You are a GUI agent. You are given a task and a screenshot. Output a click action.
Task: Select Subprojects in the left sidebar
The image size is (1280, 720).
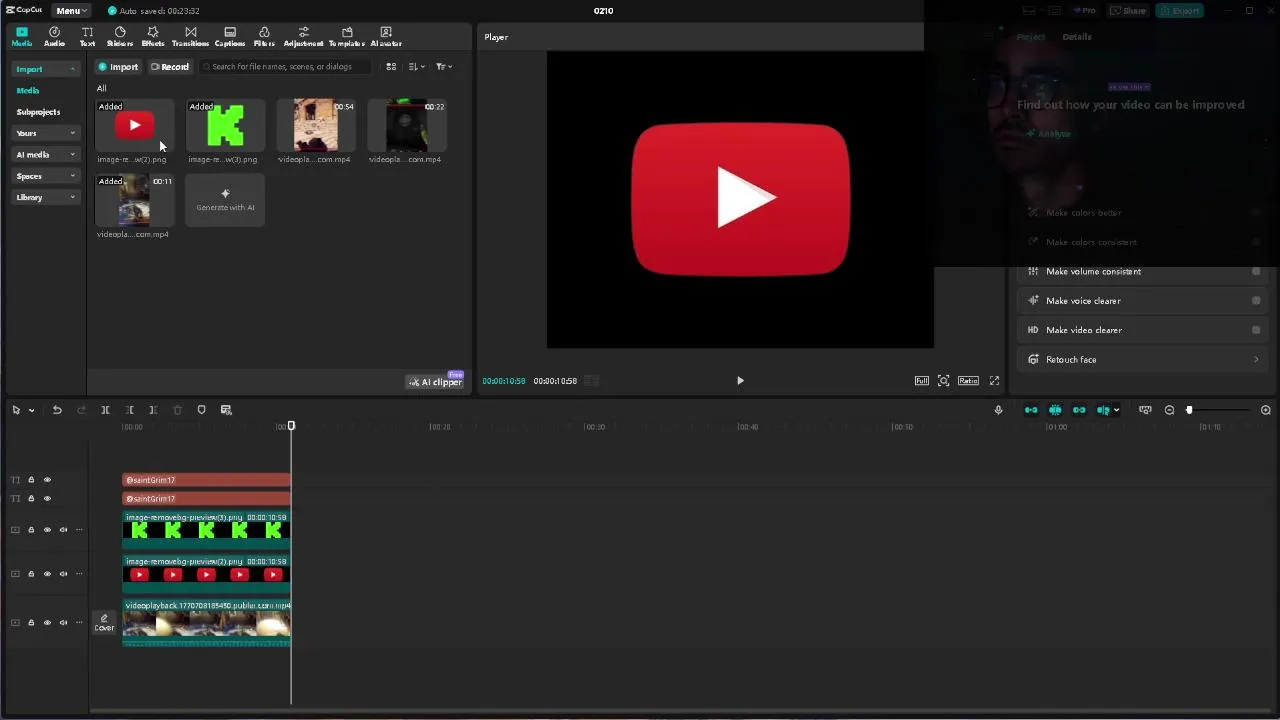coord(38,112)
